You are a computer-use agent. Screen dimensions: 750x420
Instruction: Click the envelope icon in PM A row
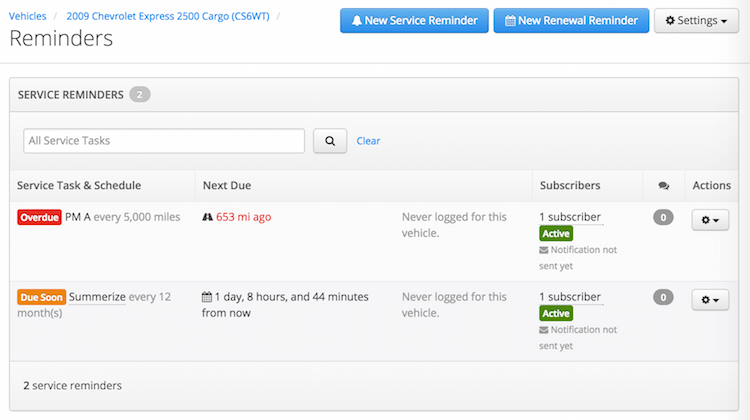(x=544, y=250)
